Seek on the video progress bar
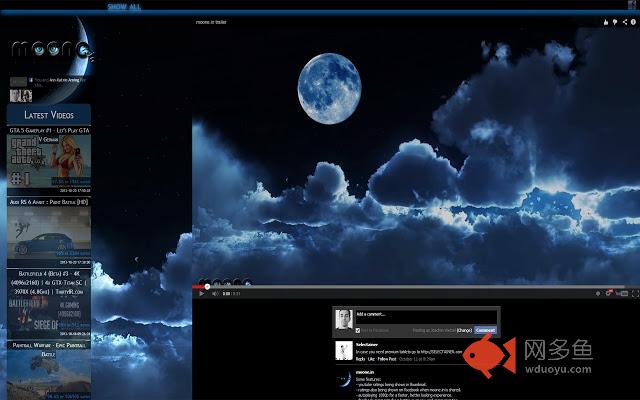This screenshot has height=400, width=640. pyautogui.click(x=400, y=287)
